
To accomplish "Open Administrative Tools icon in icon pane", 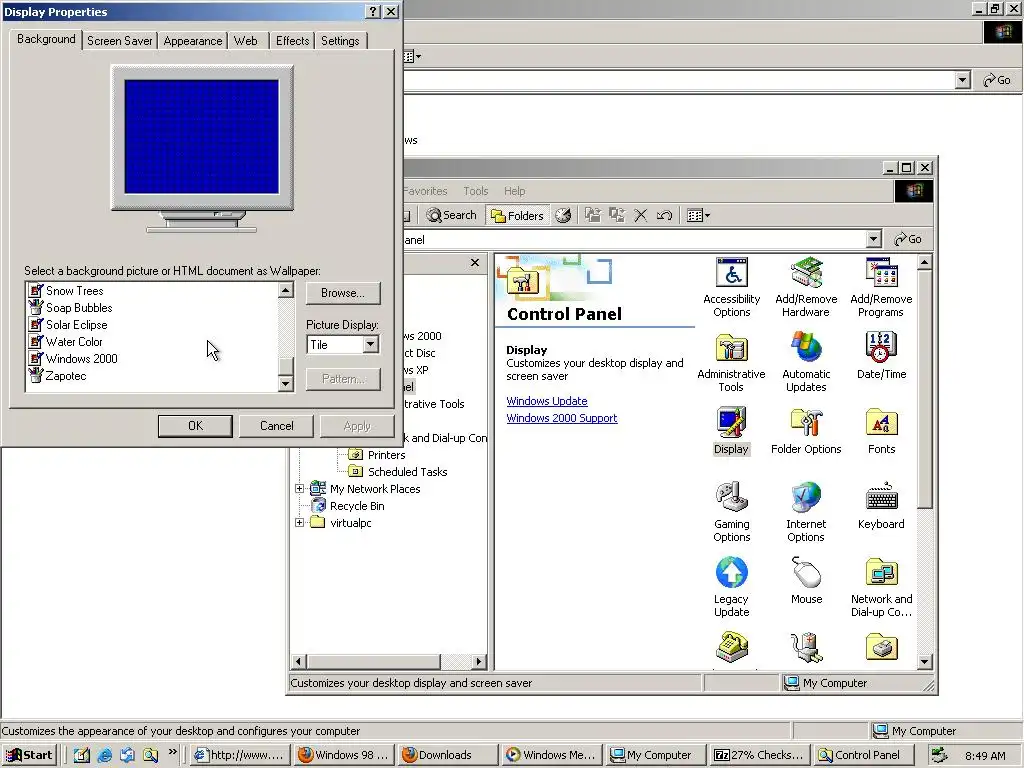I will pyautogui.click(x=731, y=362).
